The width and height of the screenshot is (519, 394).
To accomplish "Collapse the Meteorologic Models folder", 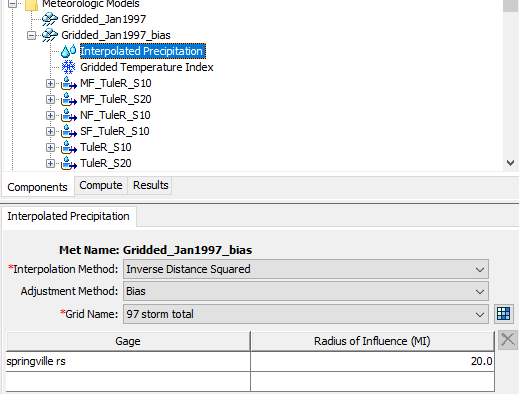I will 12,4.
